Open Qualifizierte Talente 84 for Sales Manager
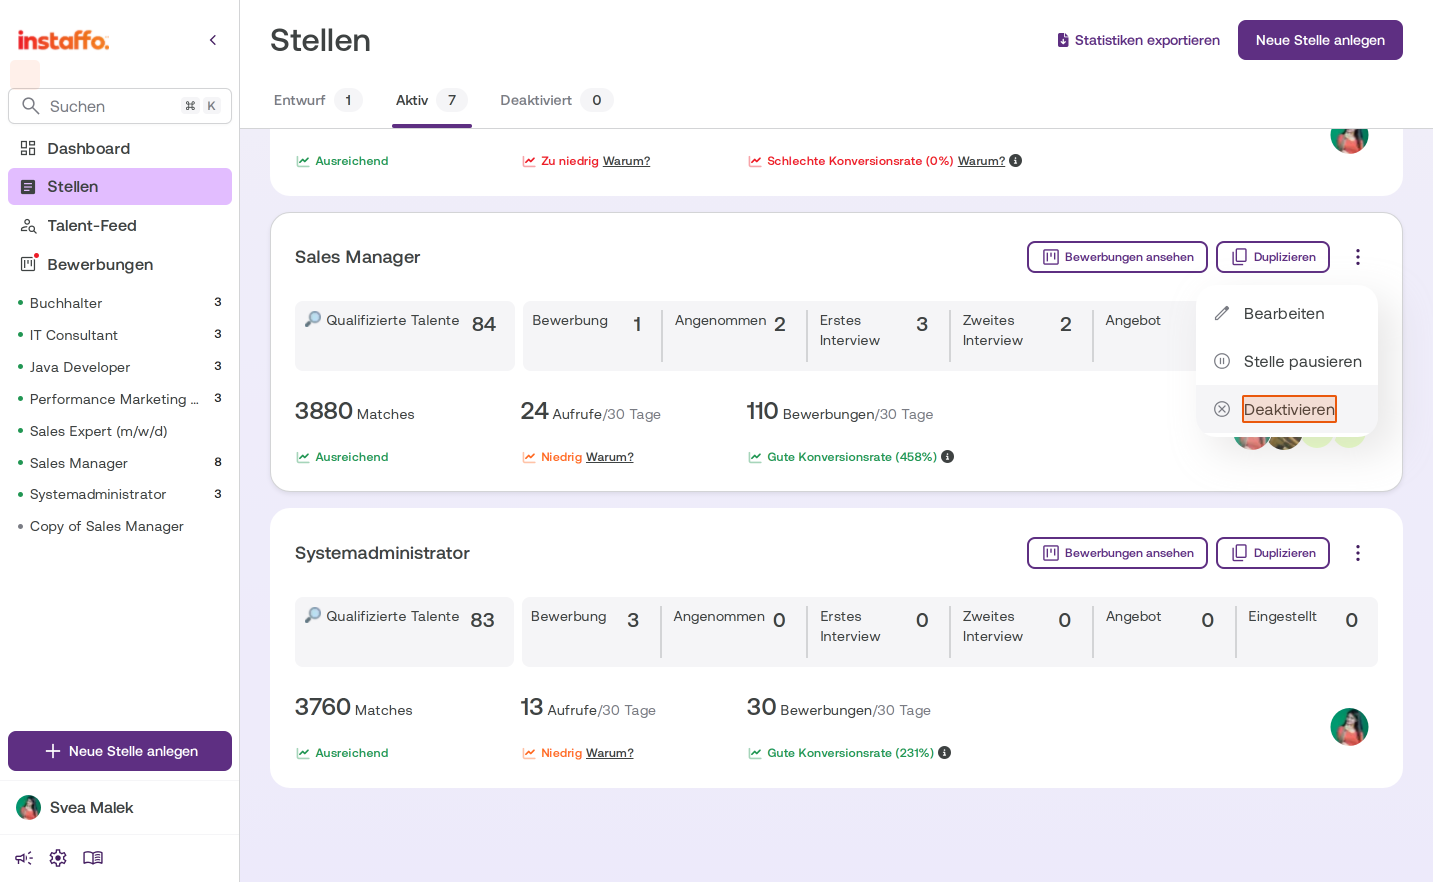 405,336
